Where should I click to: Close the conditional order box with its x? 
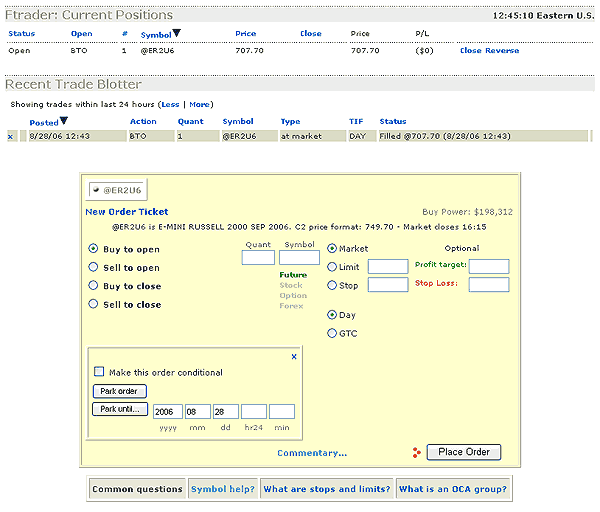(x=294, y=356)
